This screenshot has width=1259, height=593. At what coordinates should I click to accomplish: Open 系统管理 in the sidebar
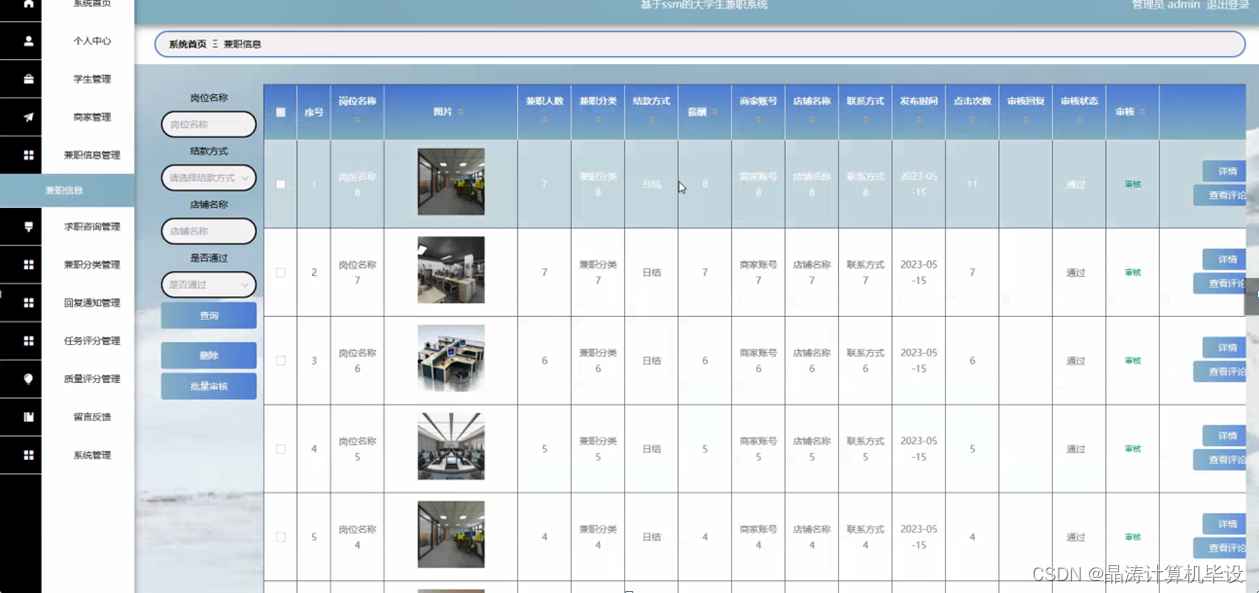click(92, 455)
